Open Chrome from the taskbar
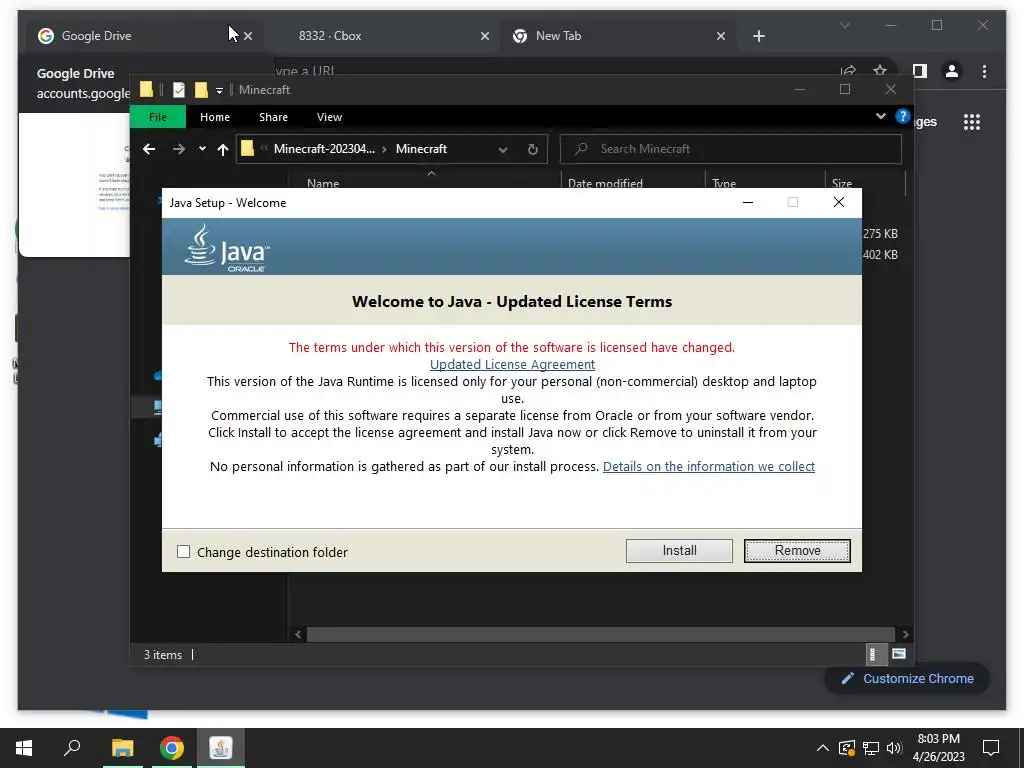The height and width of the screenshot is (768, 1024). point(172,748)
